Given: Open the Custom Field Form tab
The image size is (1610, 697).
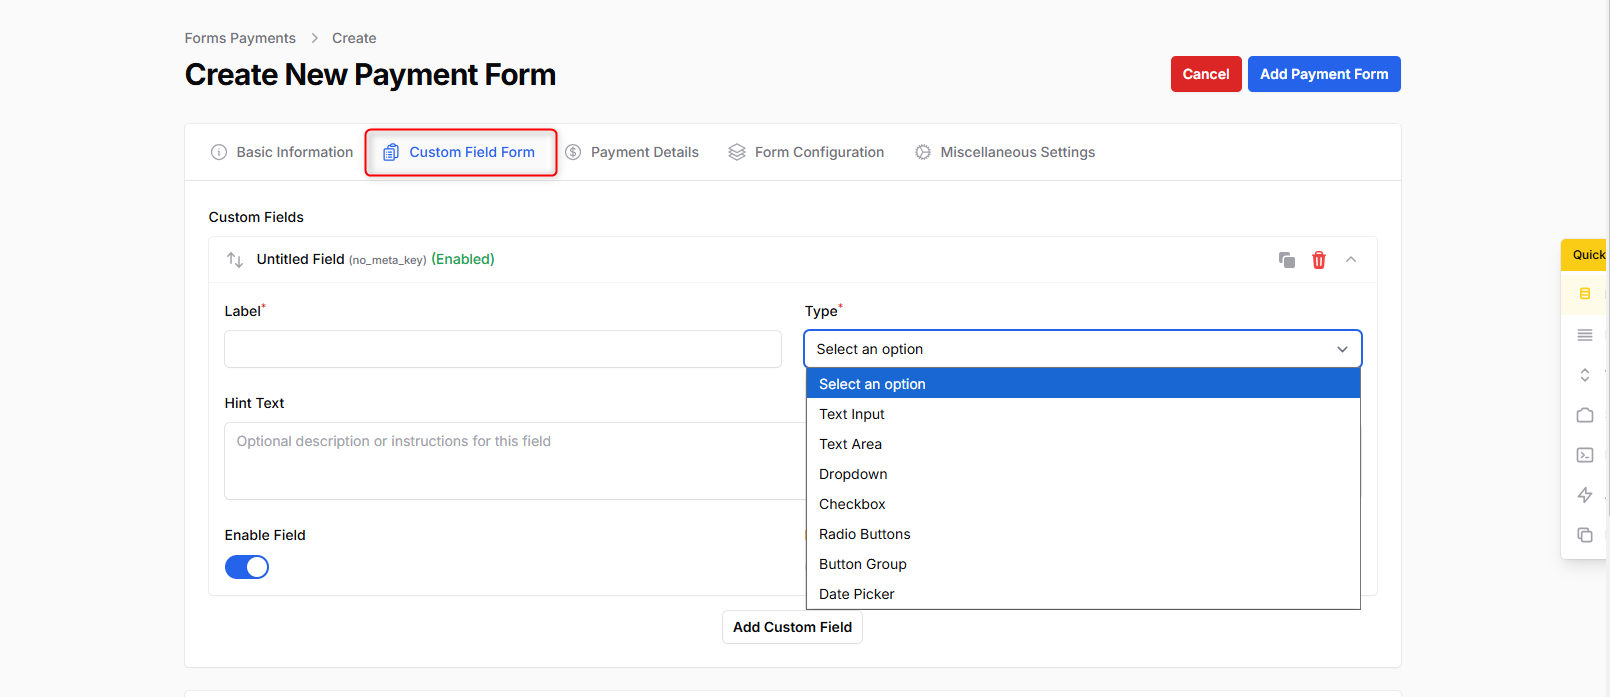Looking at the screenshot, I should (x=460, y=152).
